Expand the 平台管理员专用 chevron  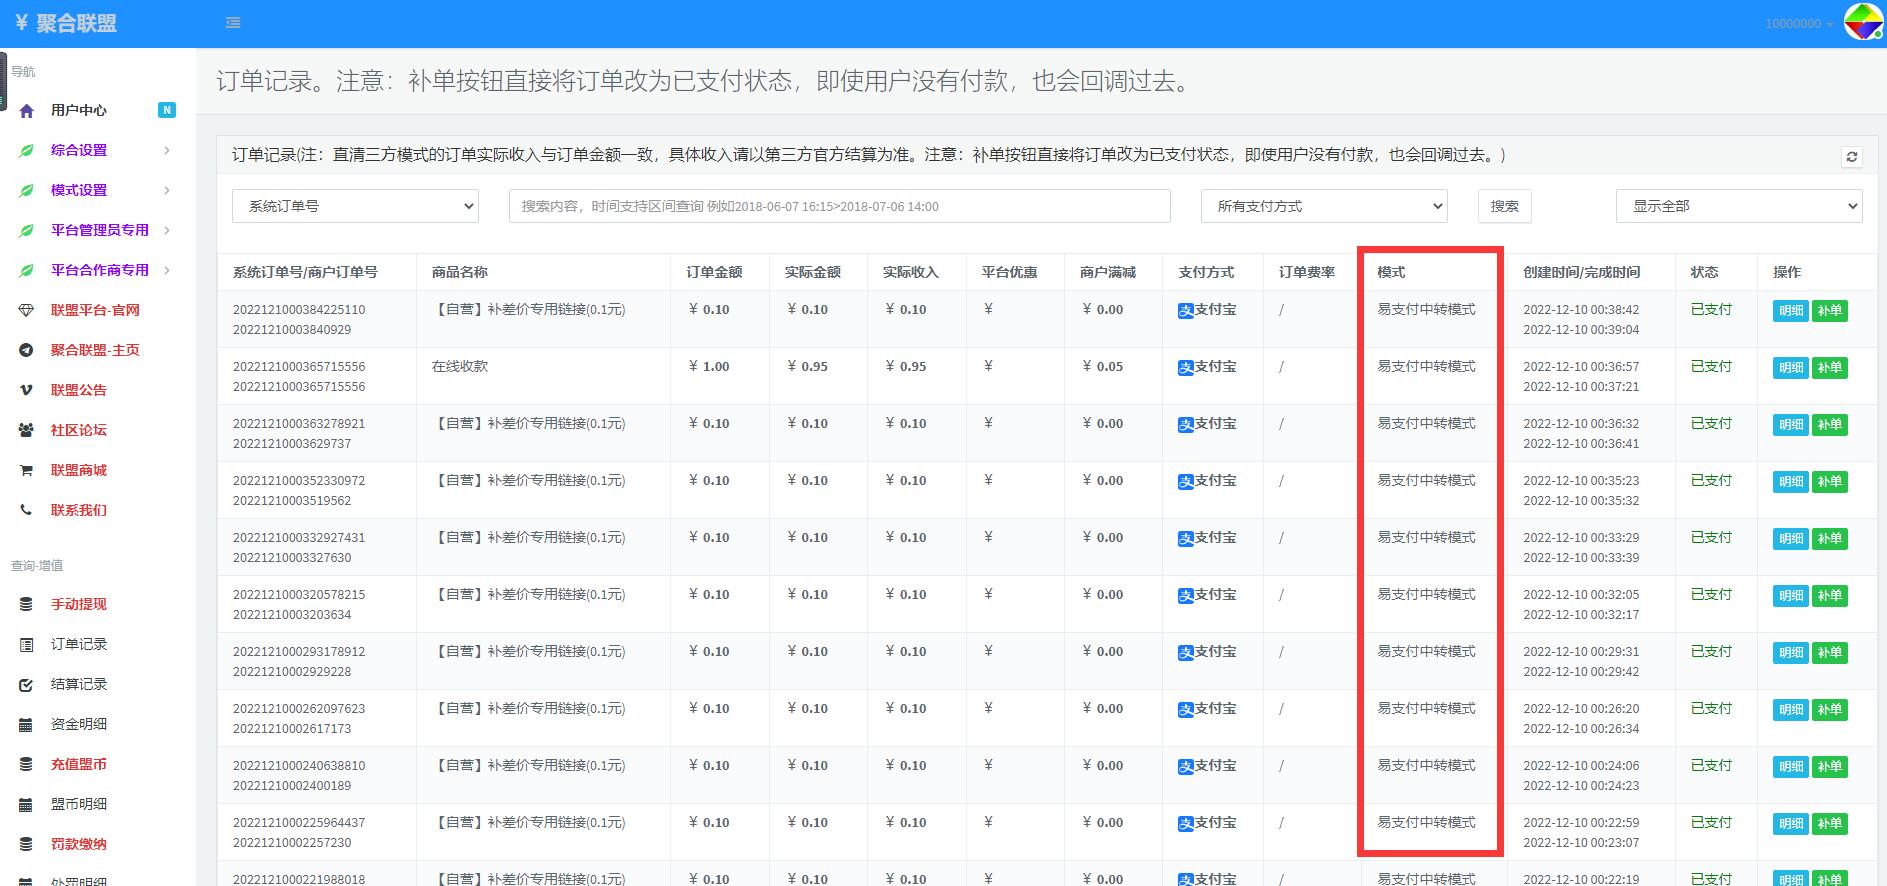tap(166, 231)
